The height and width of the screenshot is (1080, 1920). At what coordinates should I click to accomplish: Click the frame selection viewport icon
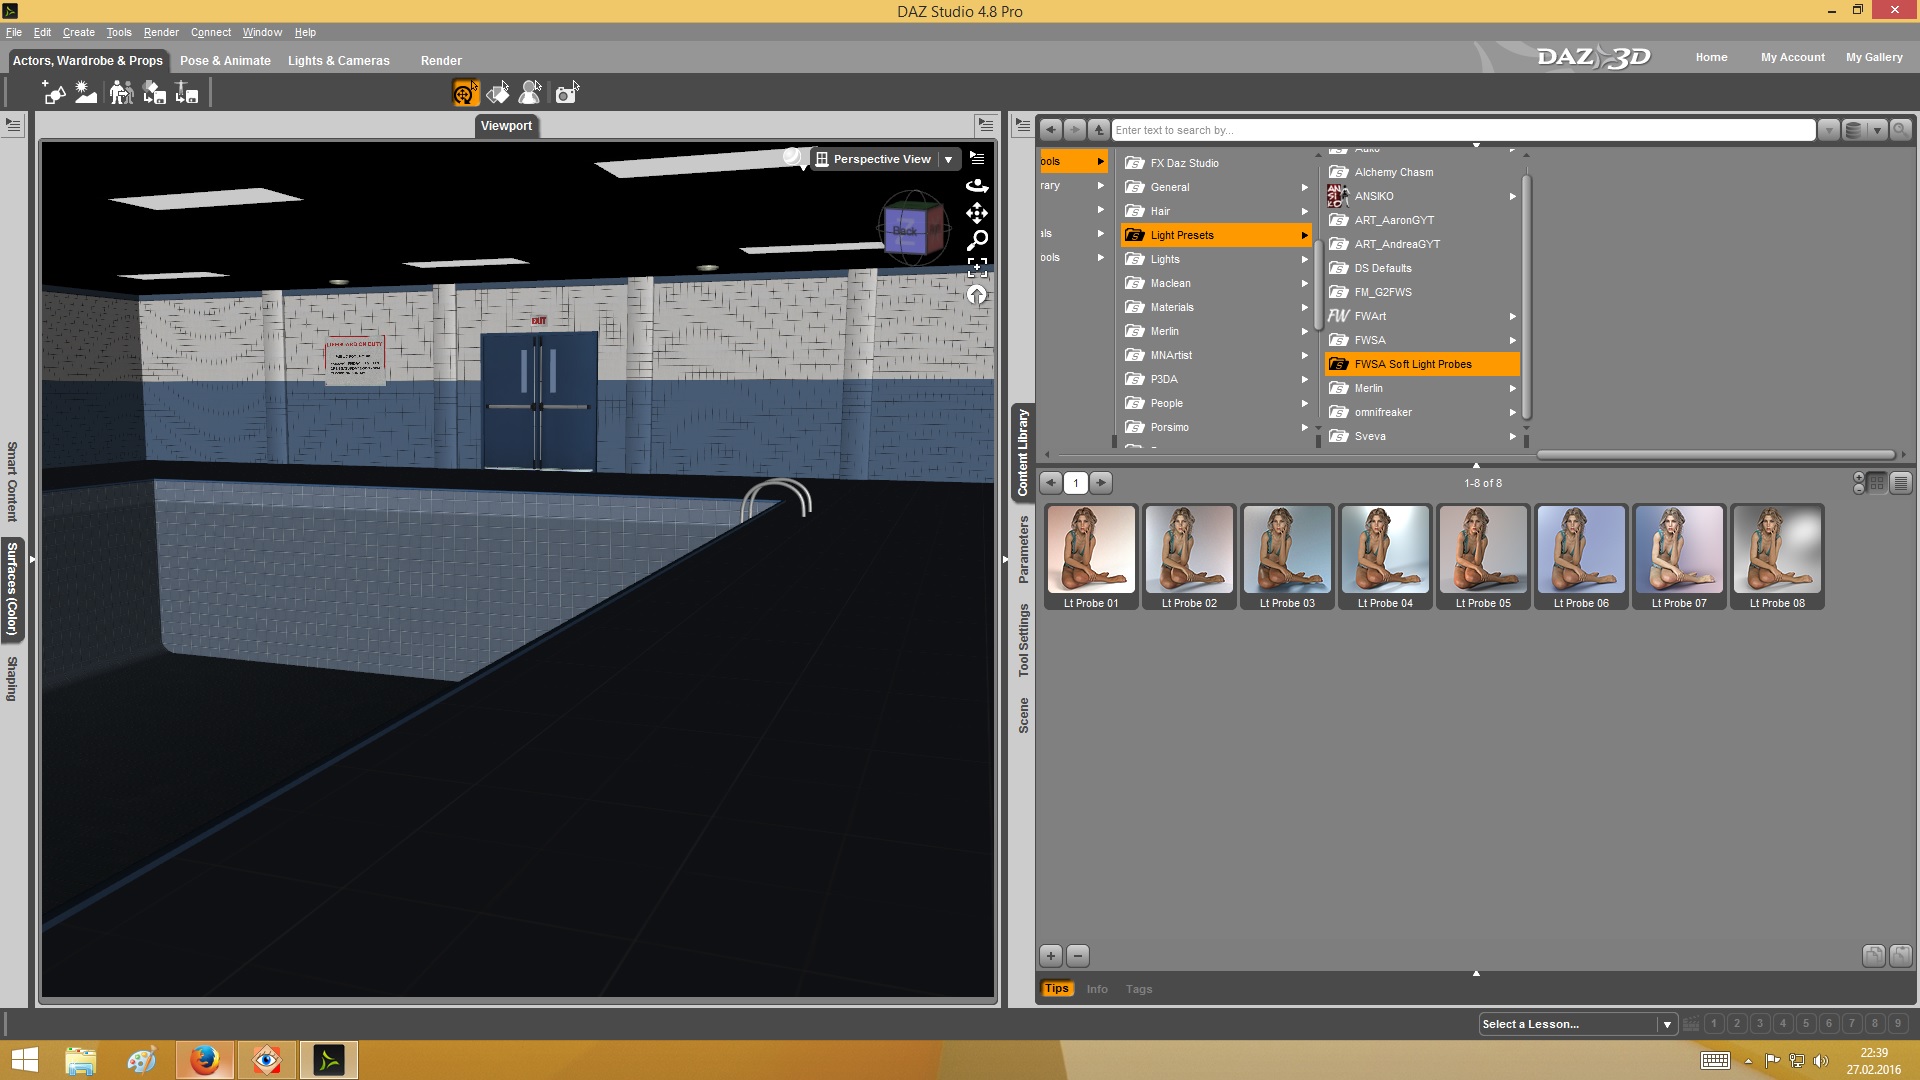pos(977,267)
